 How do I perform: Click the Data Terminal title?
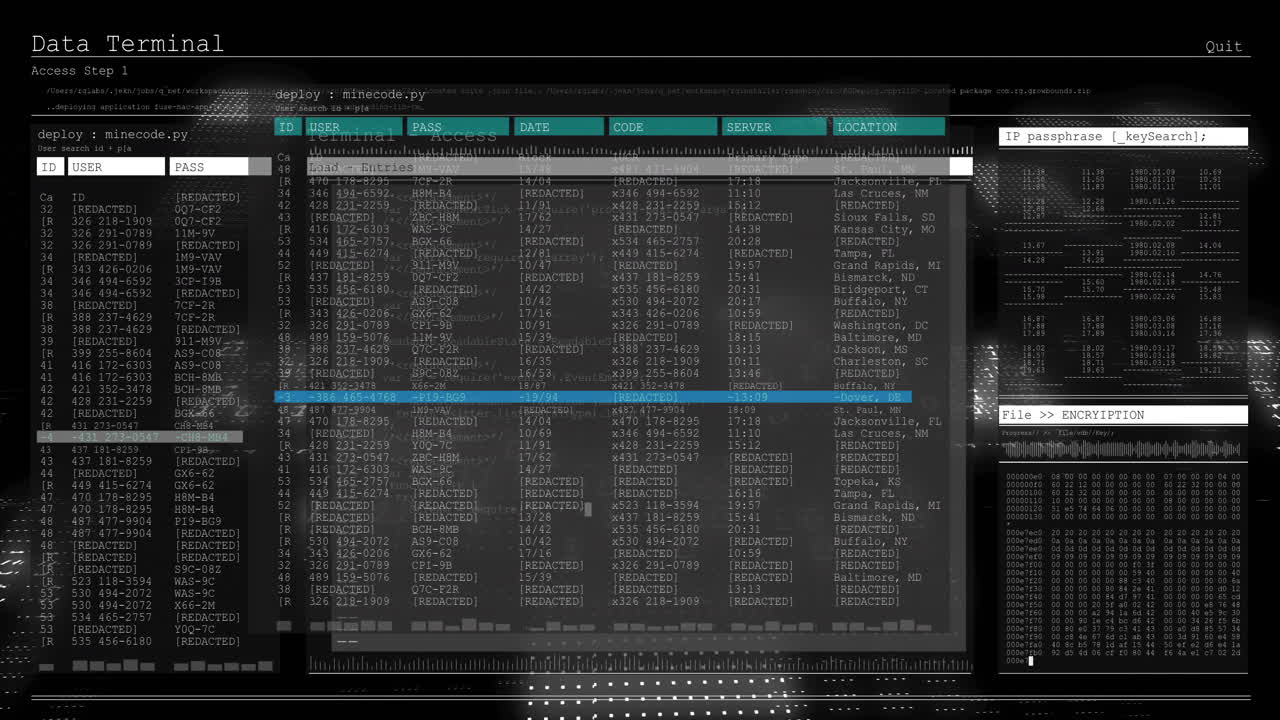127,44
